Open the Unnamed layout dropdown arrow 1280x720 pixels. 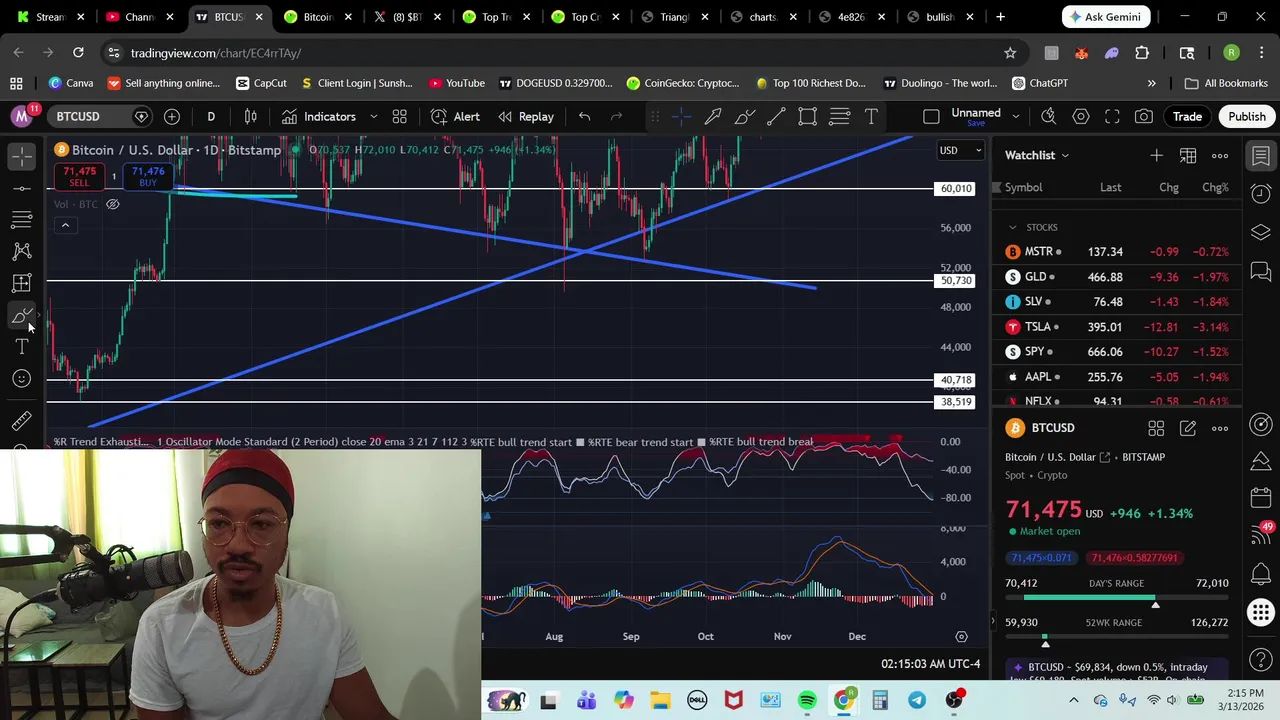[x=1015, y=117]
